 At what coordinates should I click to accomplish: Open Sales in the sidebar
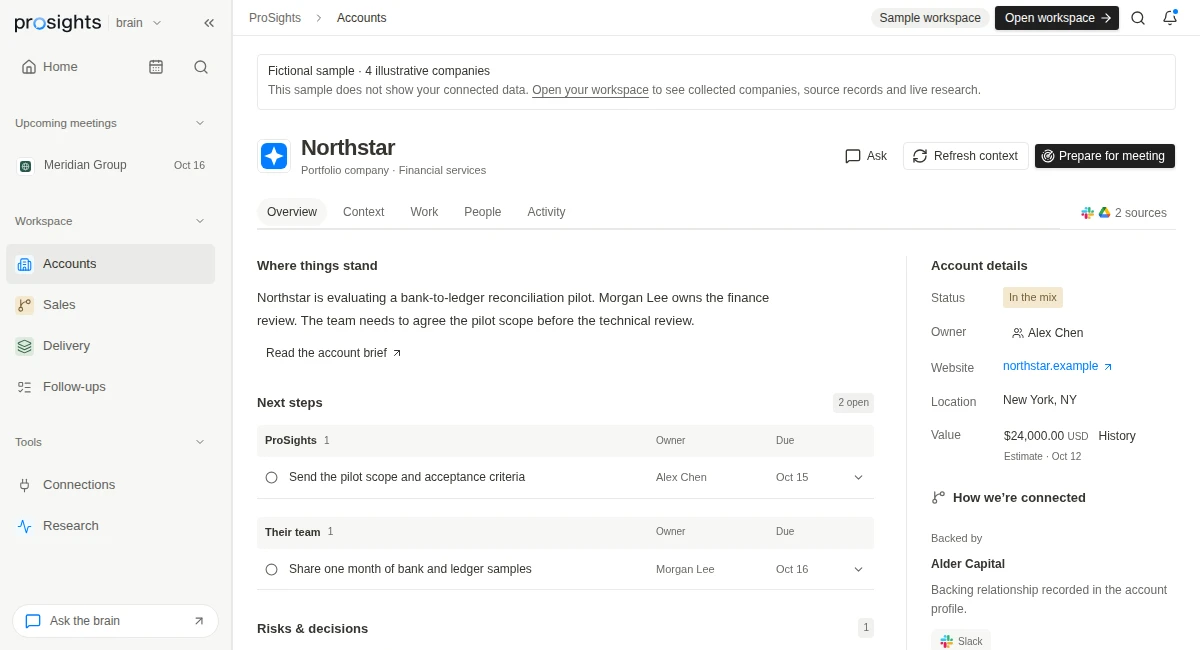(110, 305)
